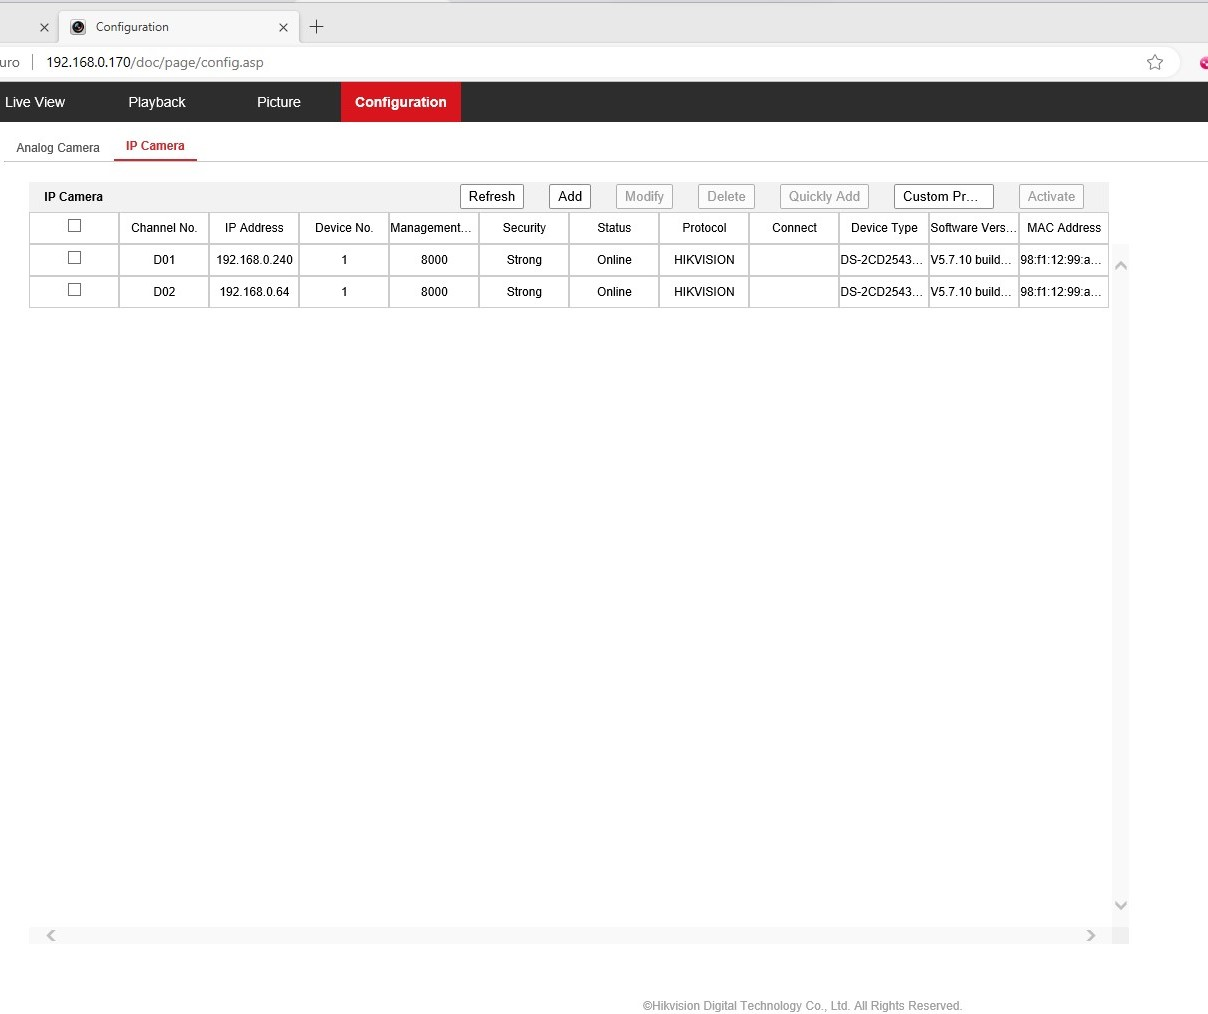Click the table scroll down arrow
The width and height of the screenshot is (1208, 1014).
pyautogui.click(x=1121, y=905)
